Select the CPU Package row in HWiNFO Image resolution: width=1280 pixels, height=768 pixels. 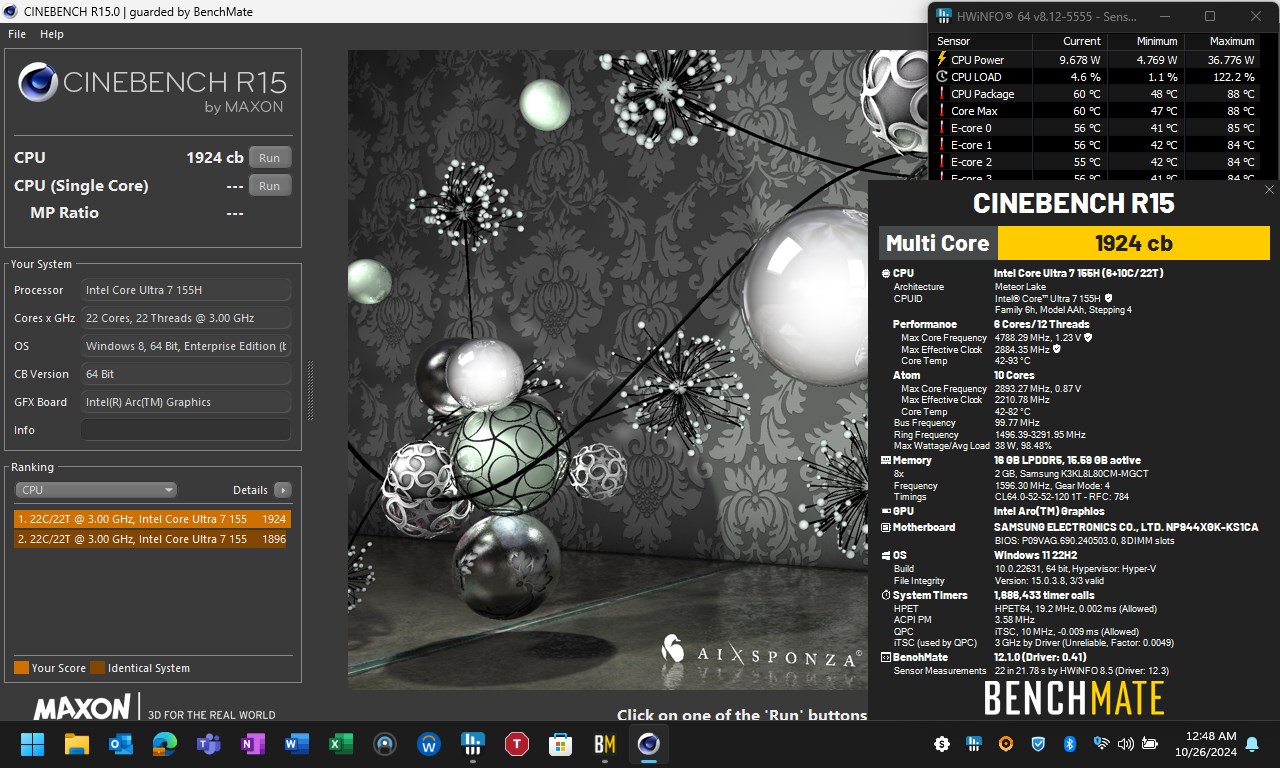pos(1096,94)
